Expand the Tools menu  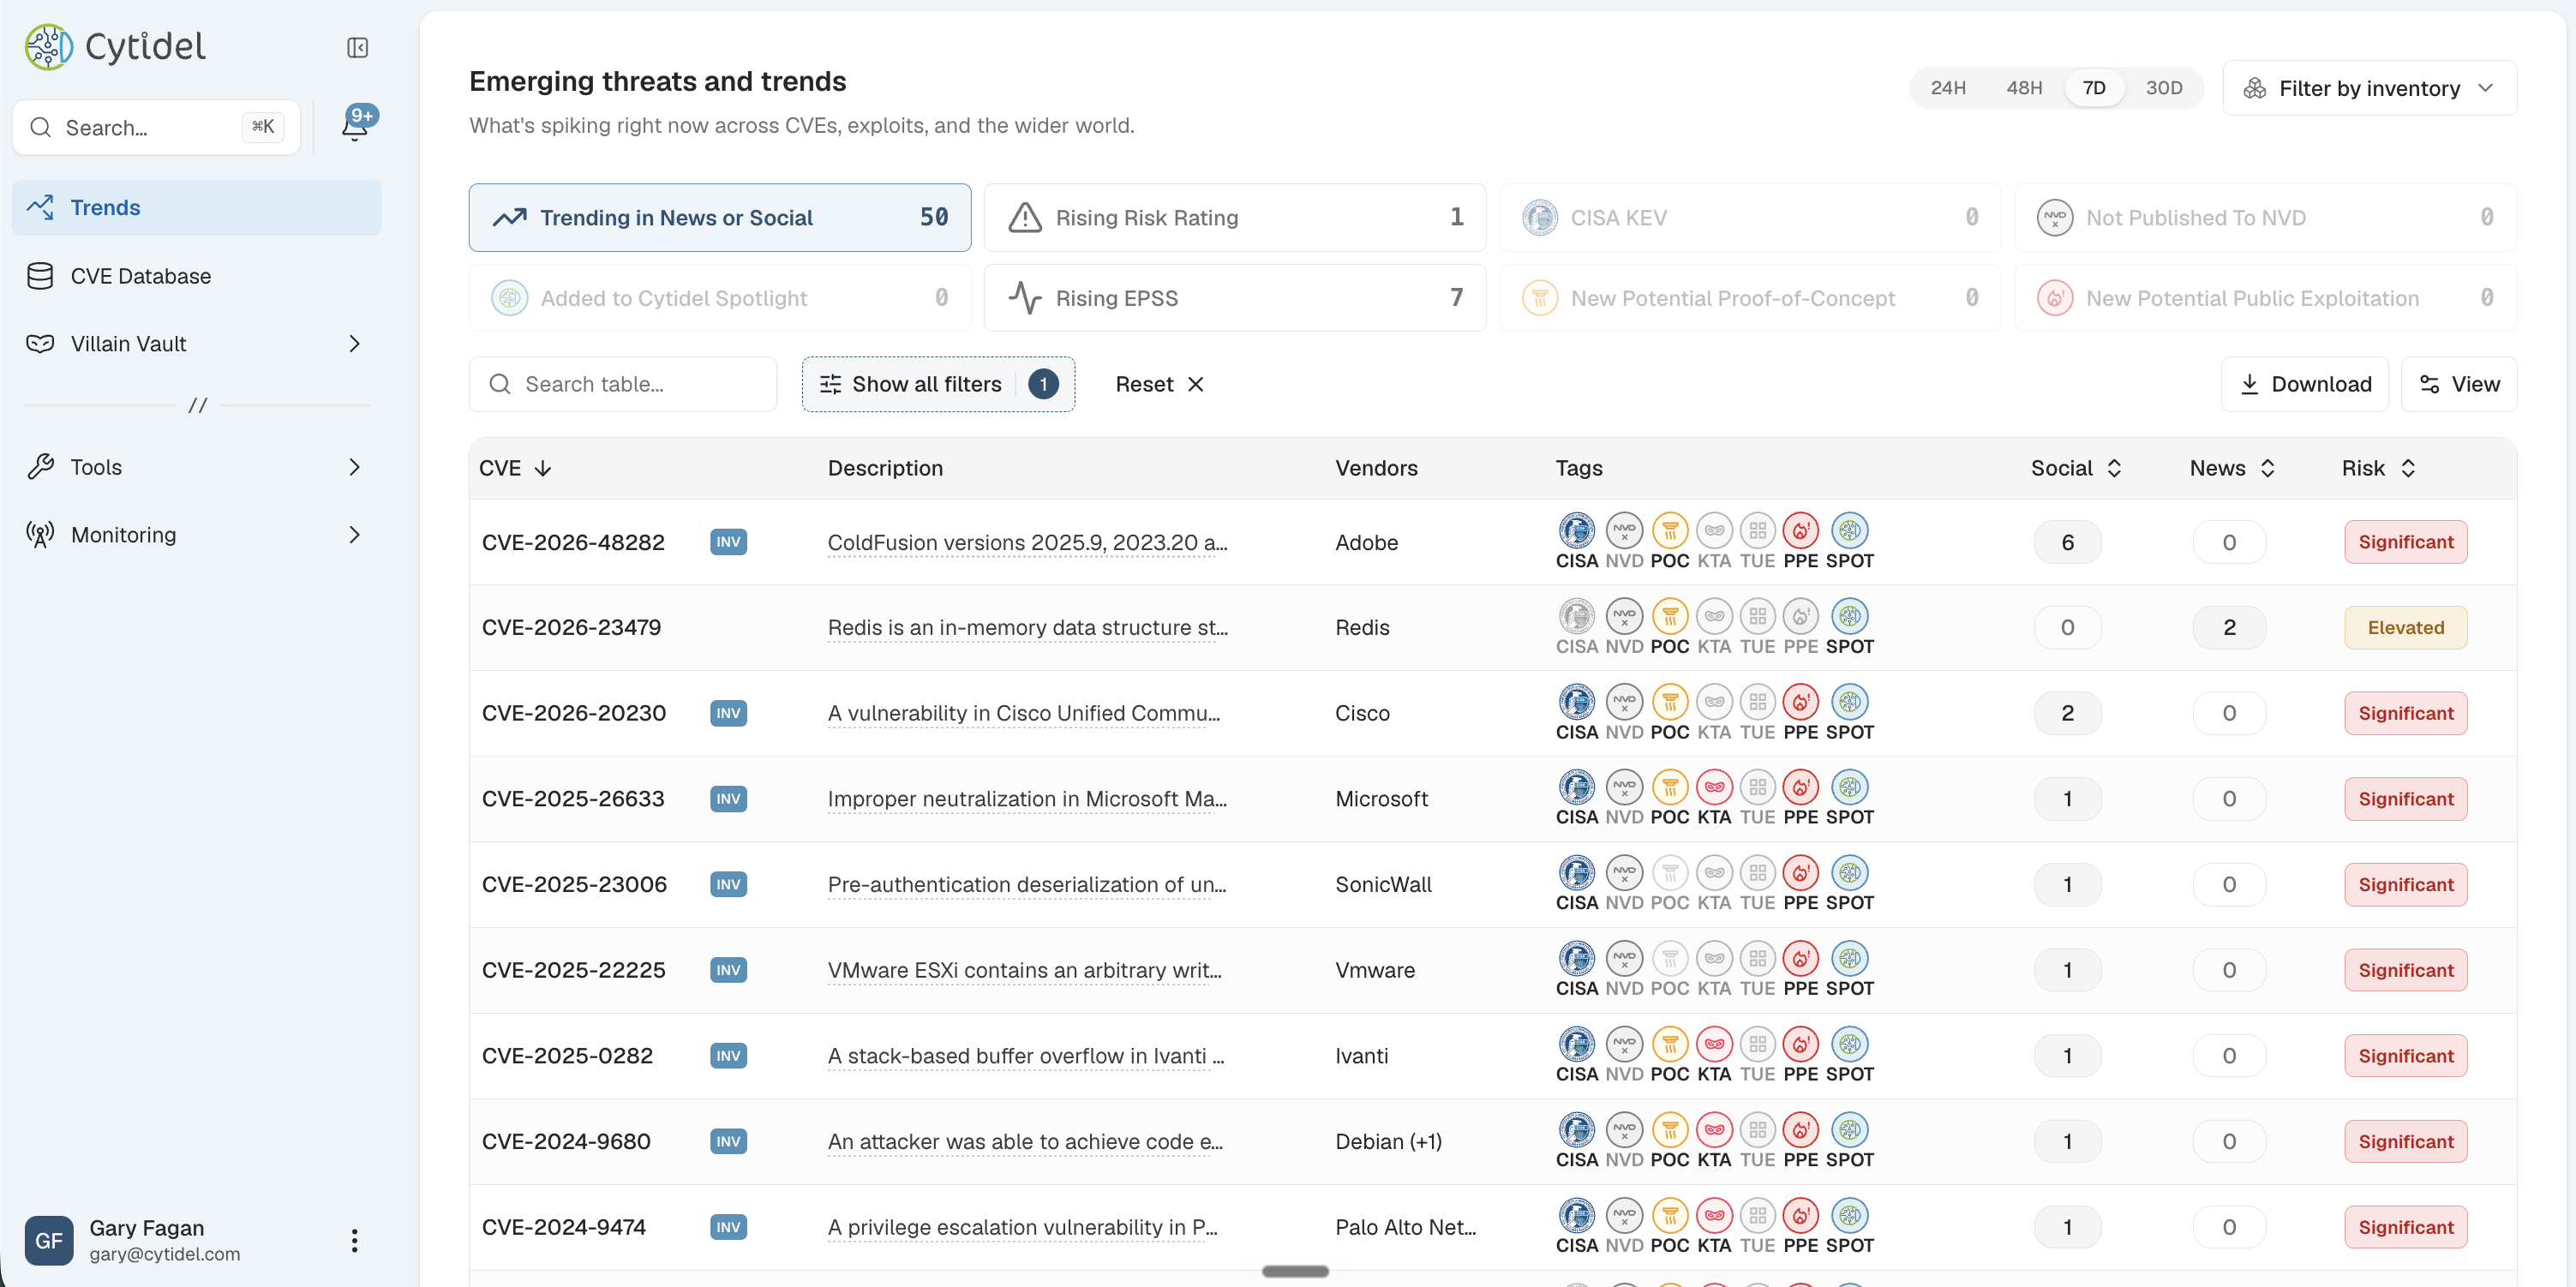(x=197, y=467)
